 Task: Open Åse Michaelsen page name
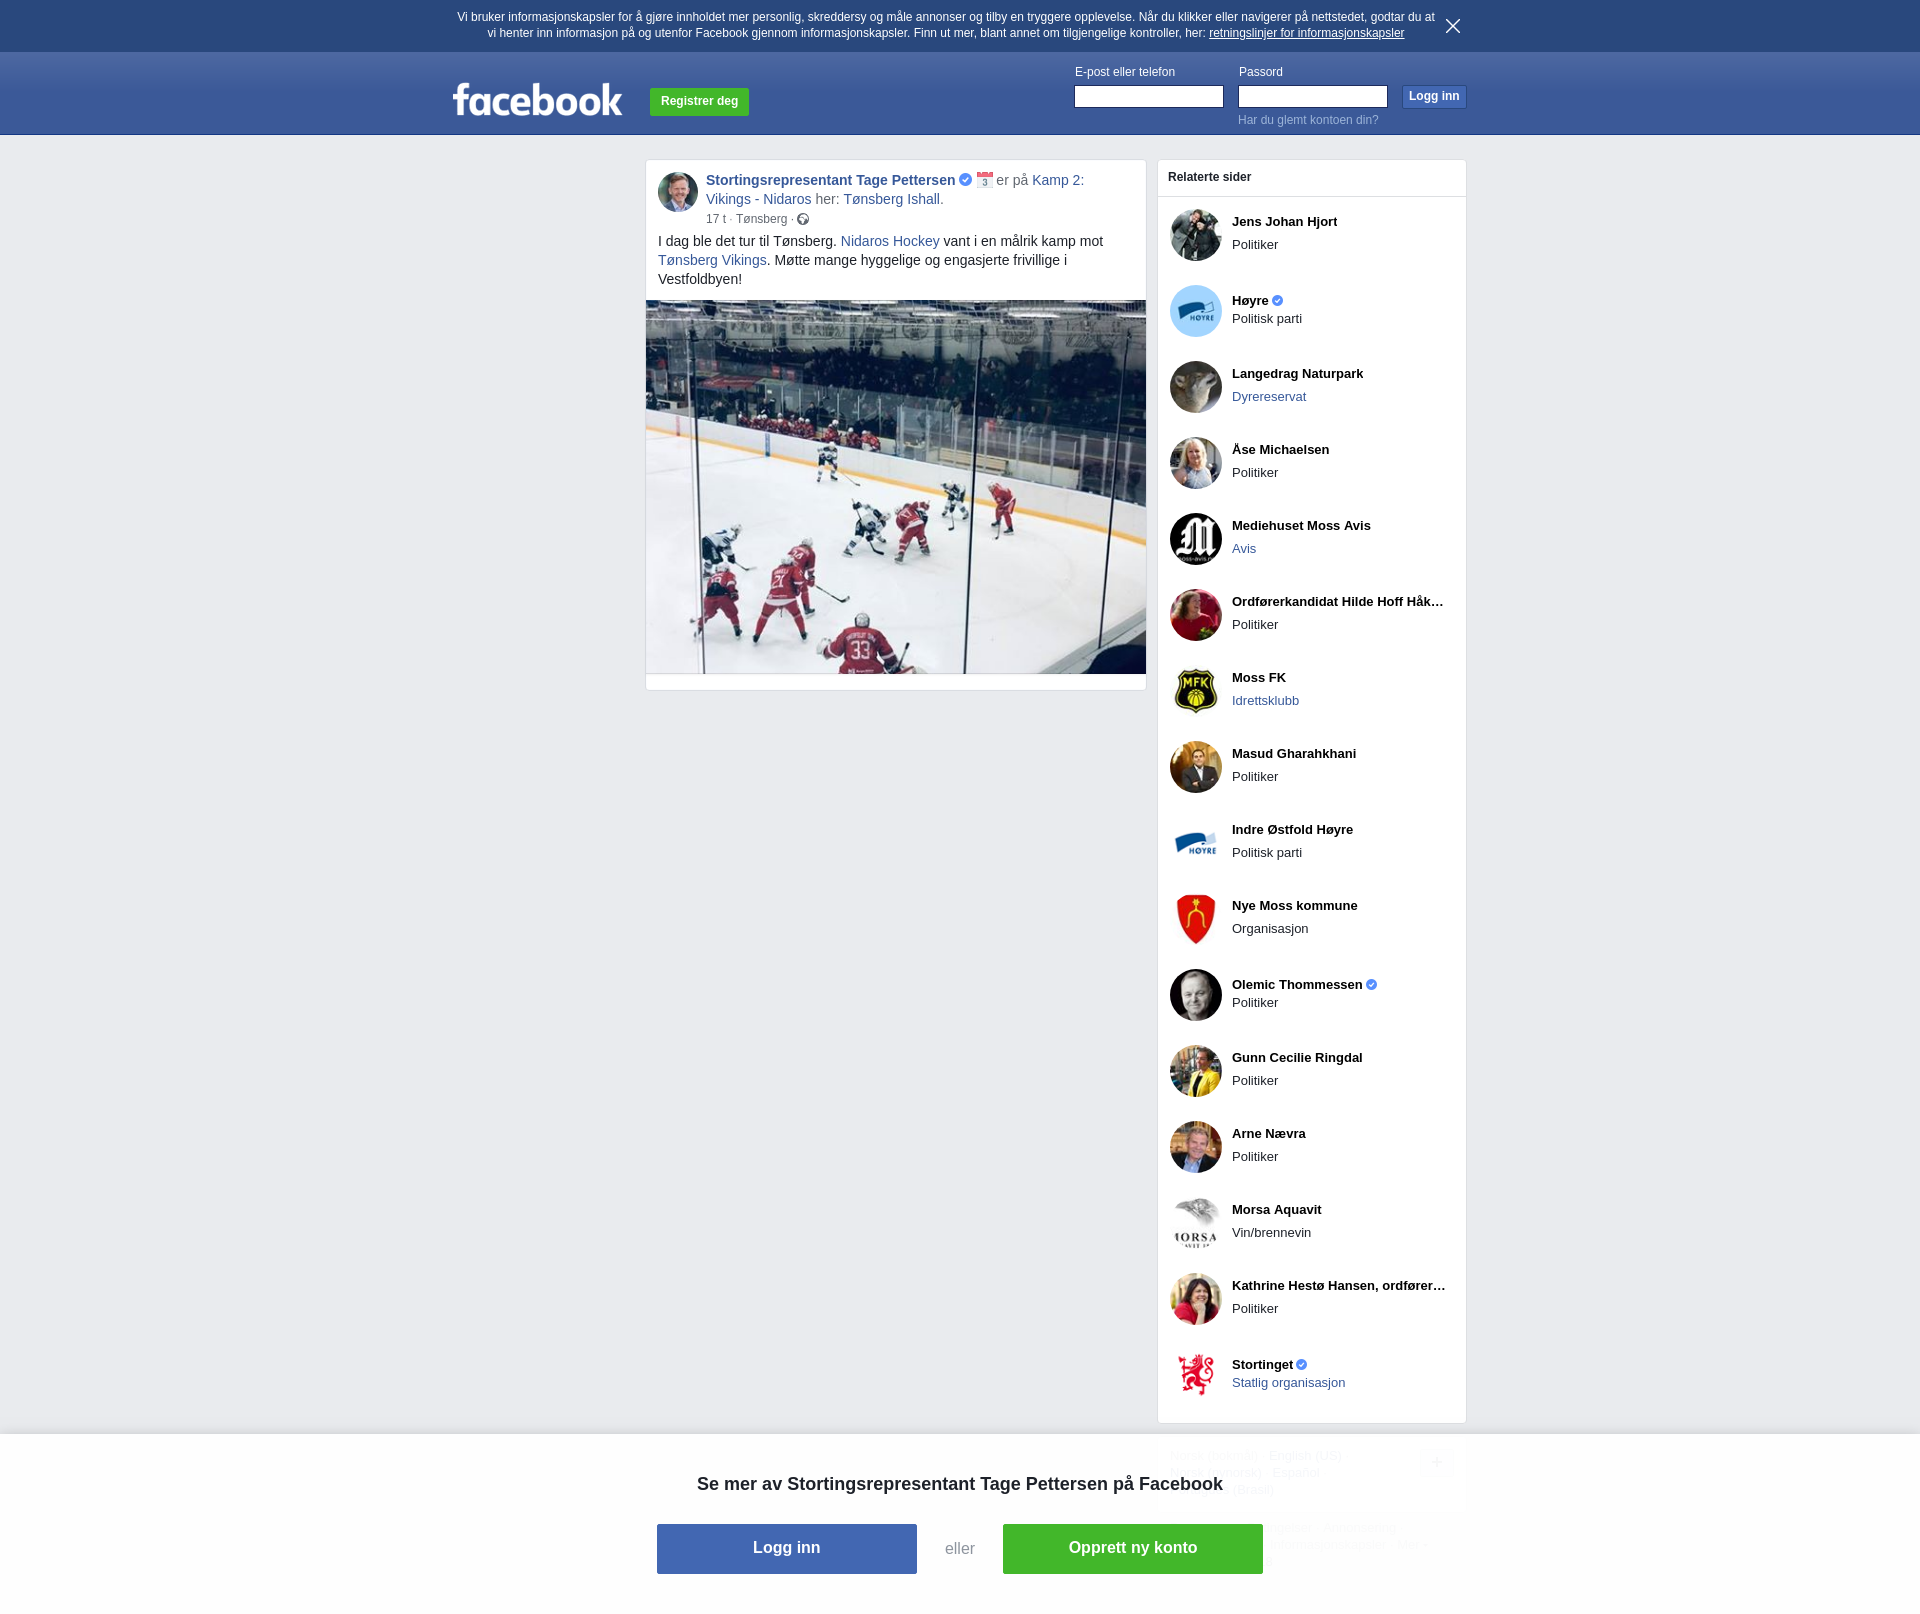coord(1280,450)
